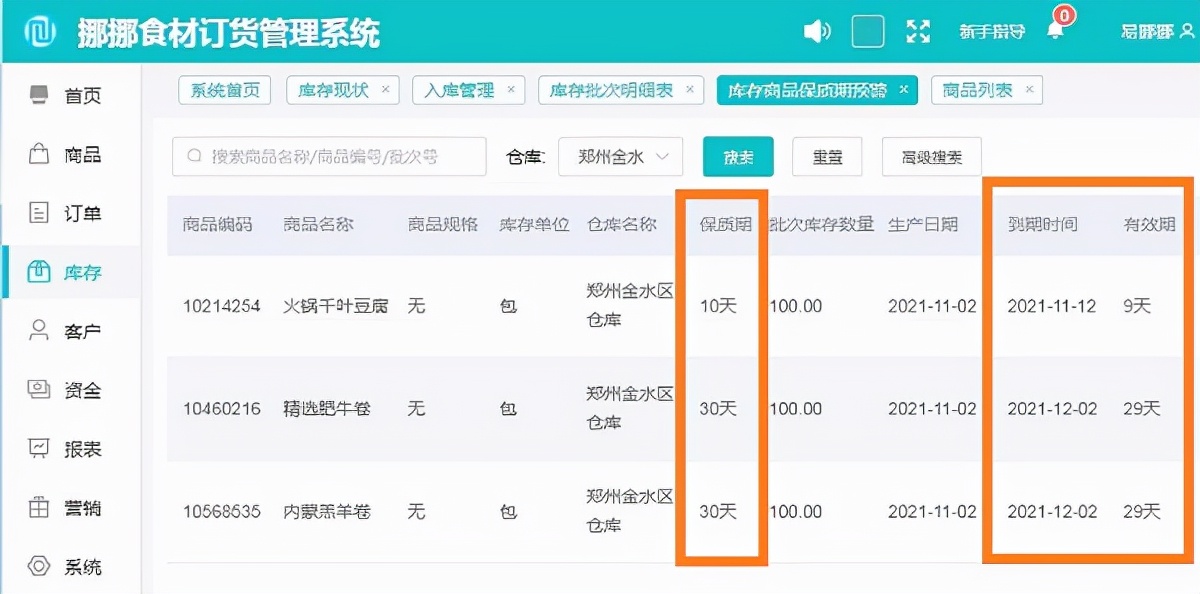Select the 营销 marketing sidebar icon
This screenshot has width=1200, height=594.
click(60, 508)
